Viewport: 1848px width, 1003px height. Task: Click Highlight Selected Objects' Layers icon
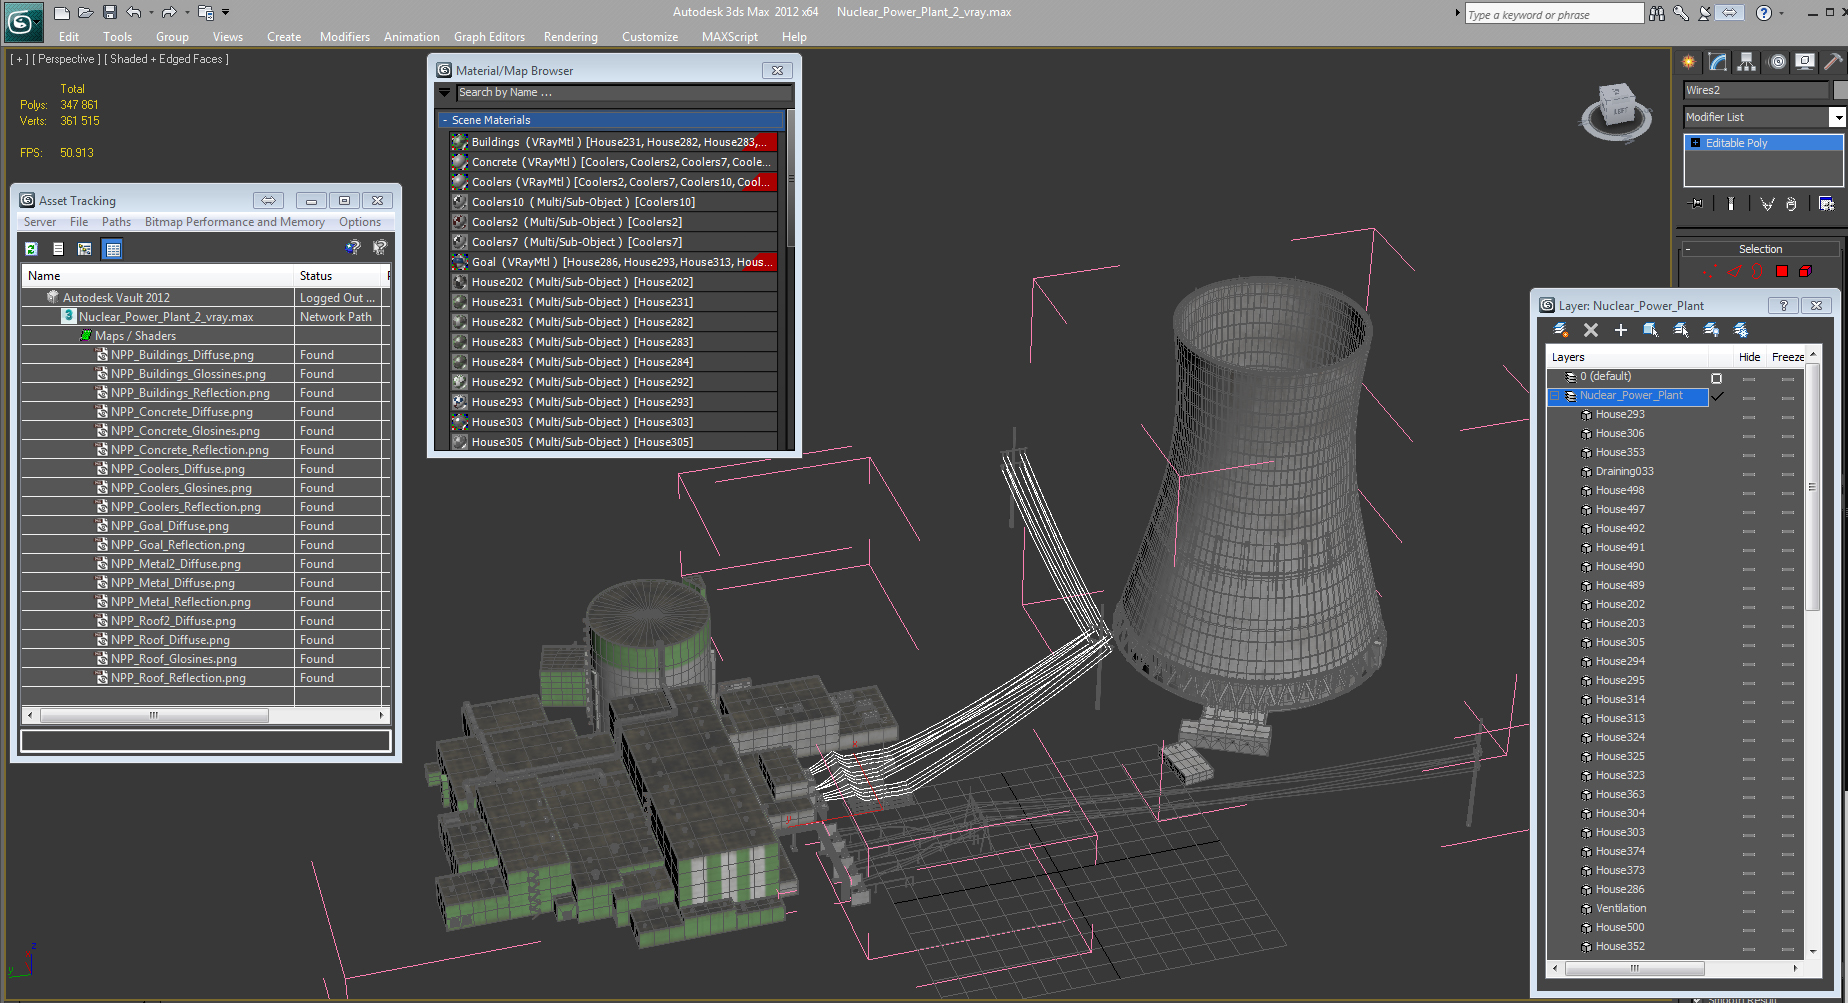tap(1681, 330)
